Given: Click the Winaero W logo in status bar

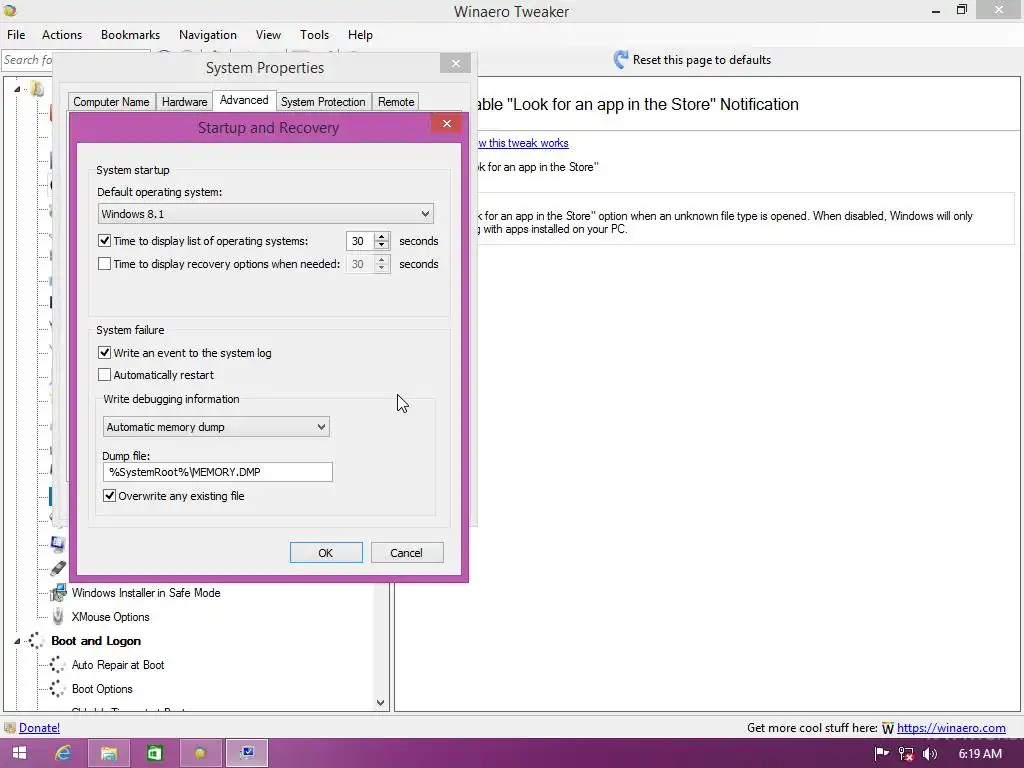Looking at the screenshot, I should click(x=888, y=728).
